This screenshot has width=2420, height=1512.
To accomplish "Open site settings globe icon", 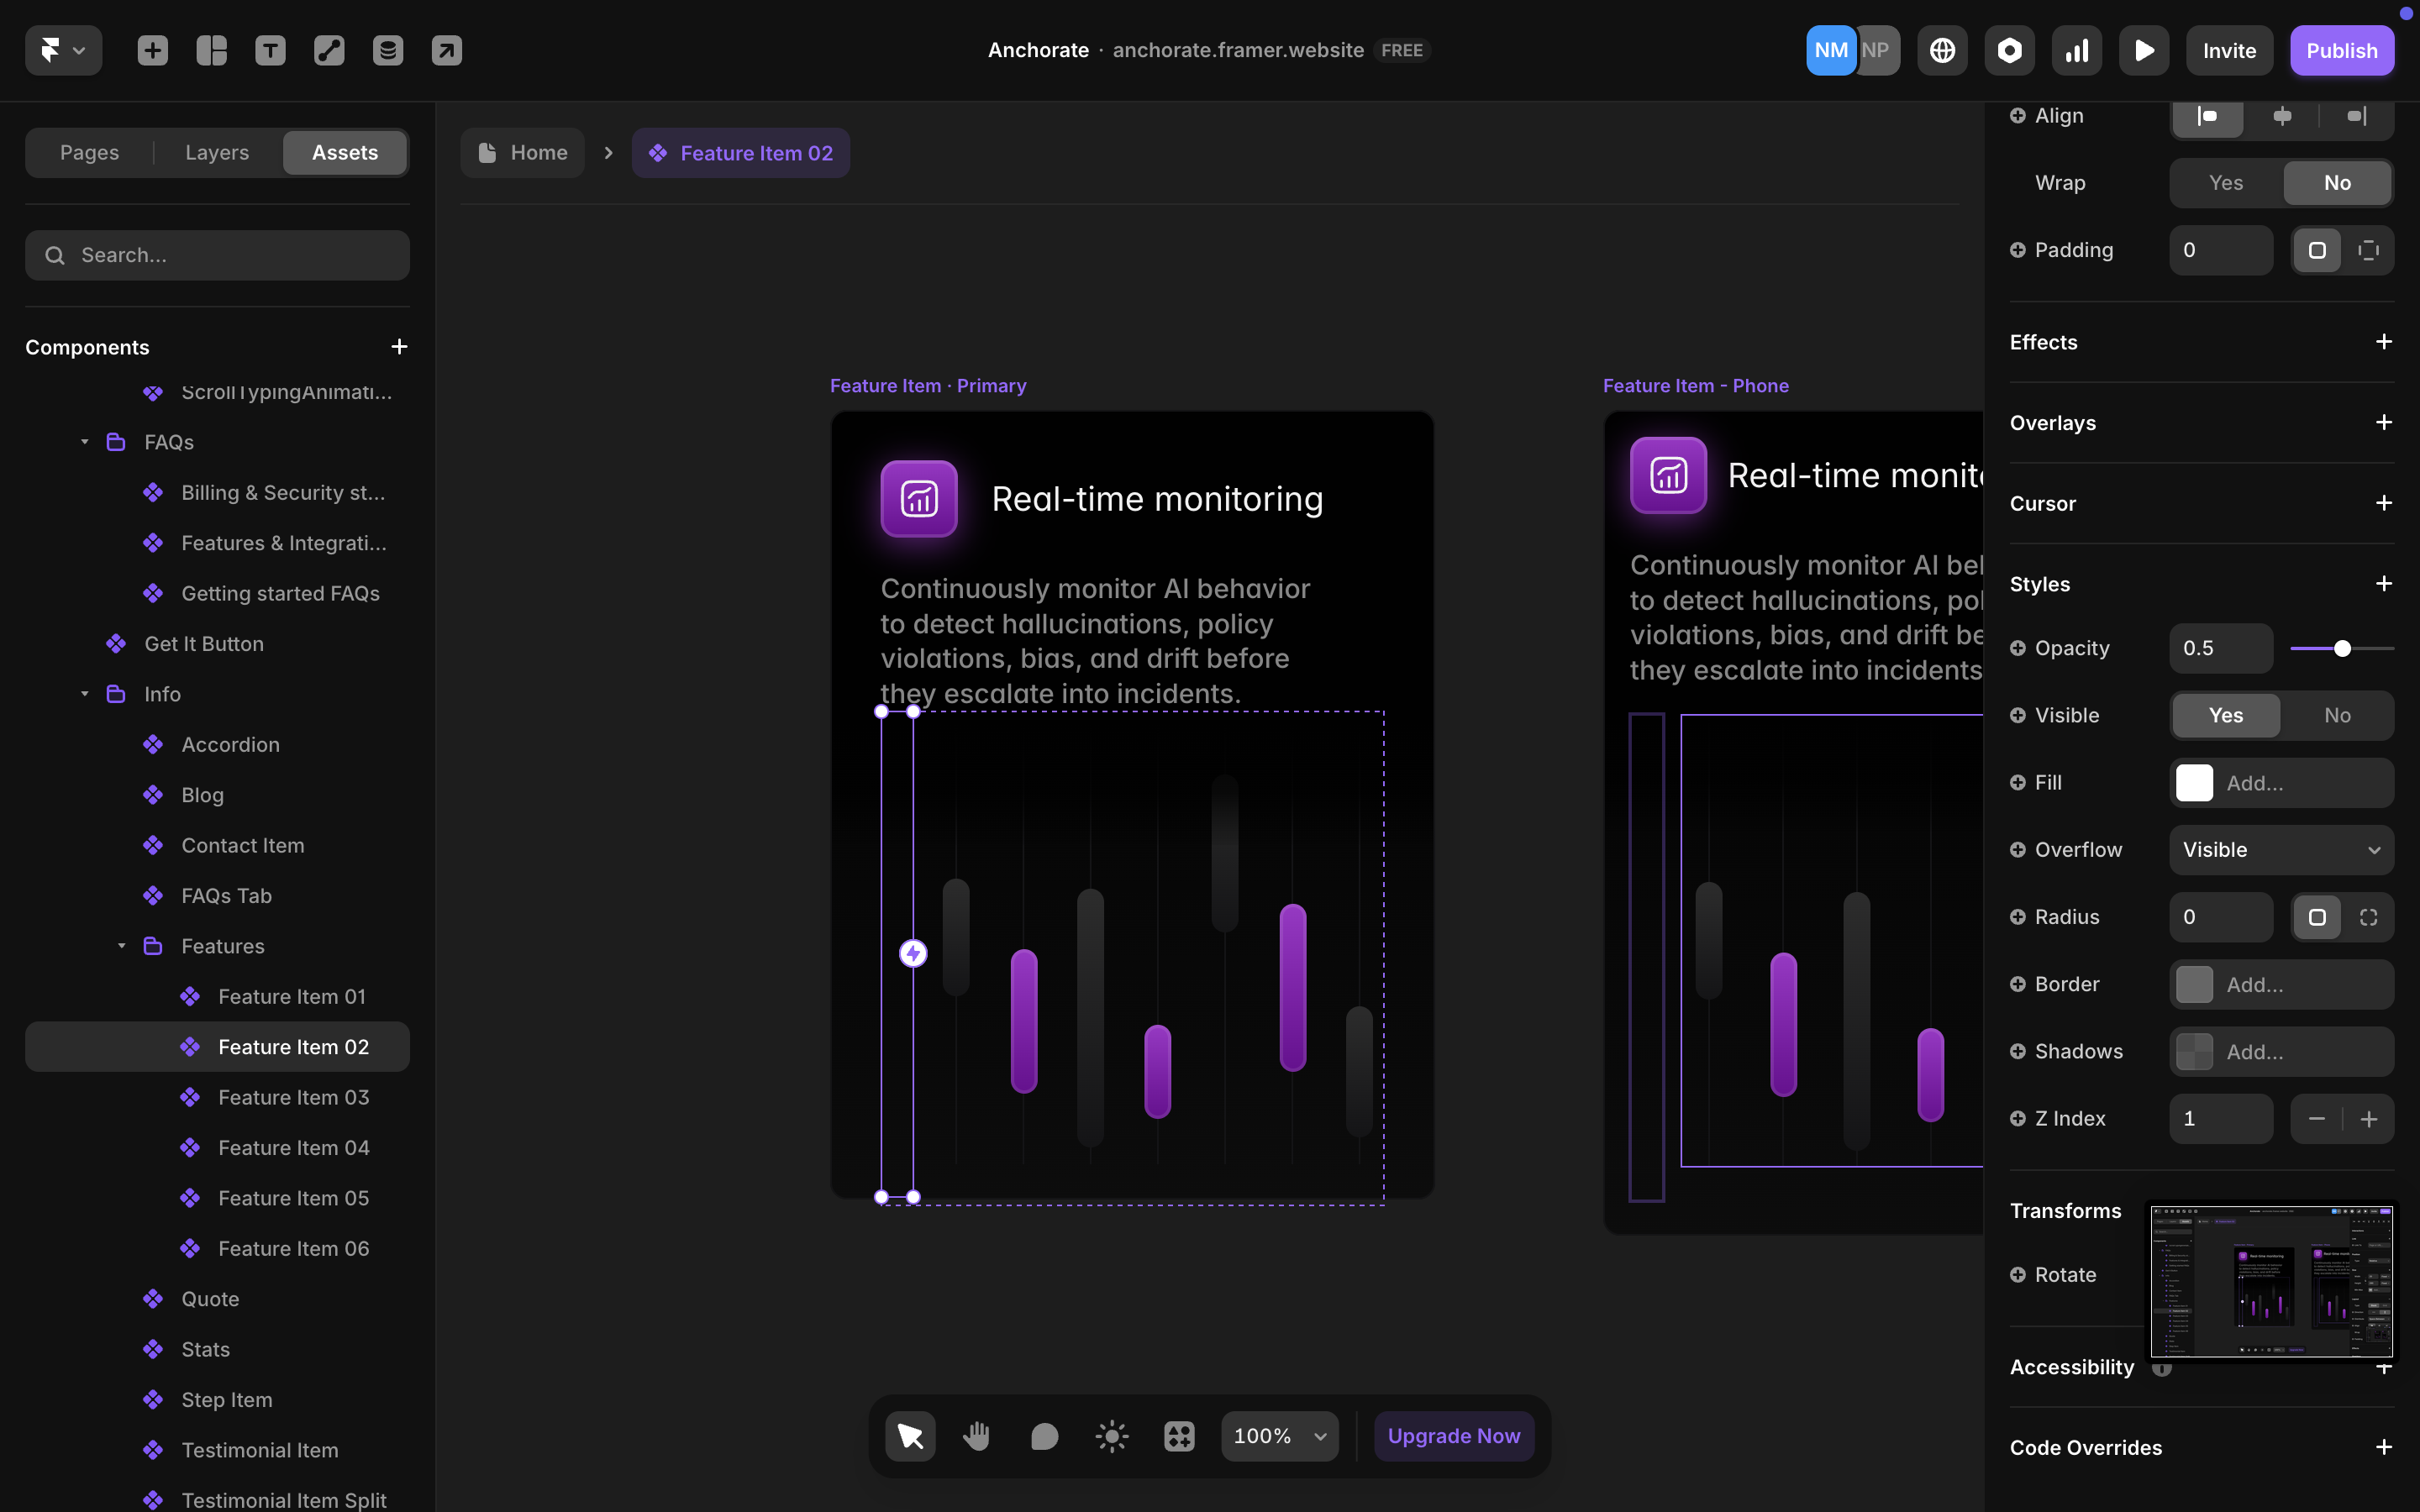I will [x=1942, y=50].
